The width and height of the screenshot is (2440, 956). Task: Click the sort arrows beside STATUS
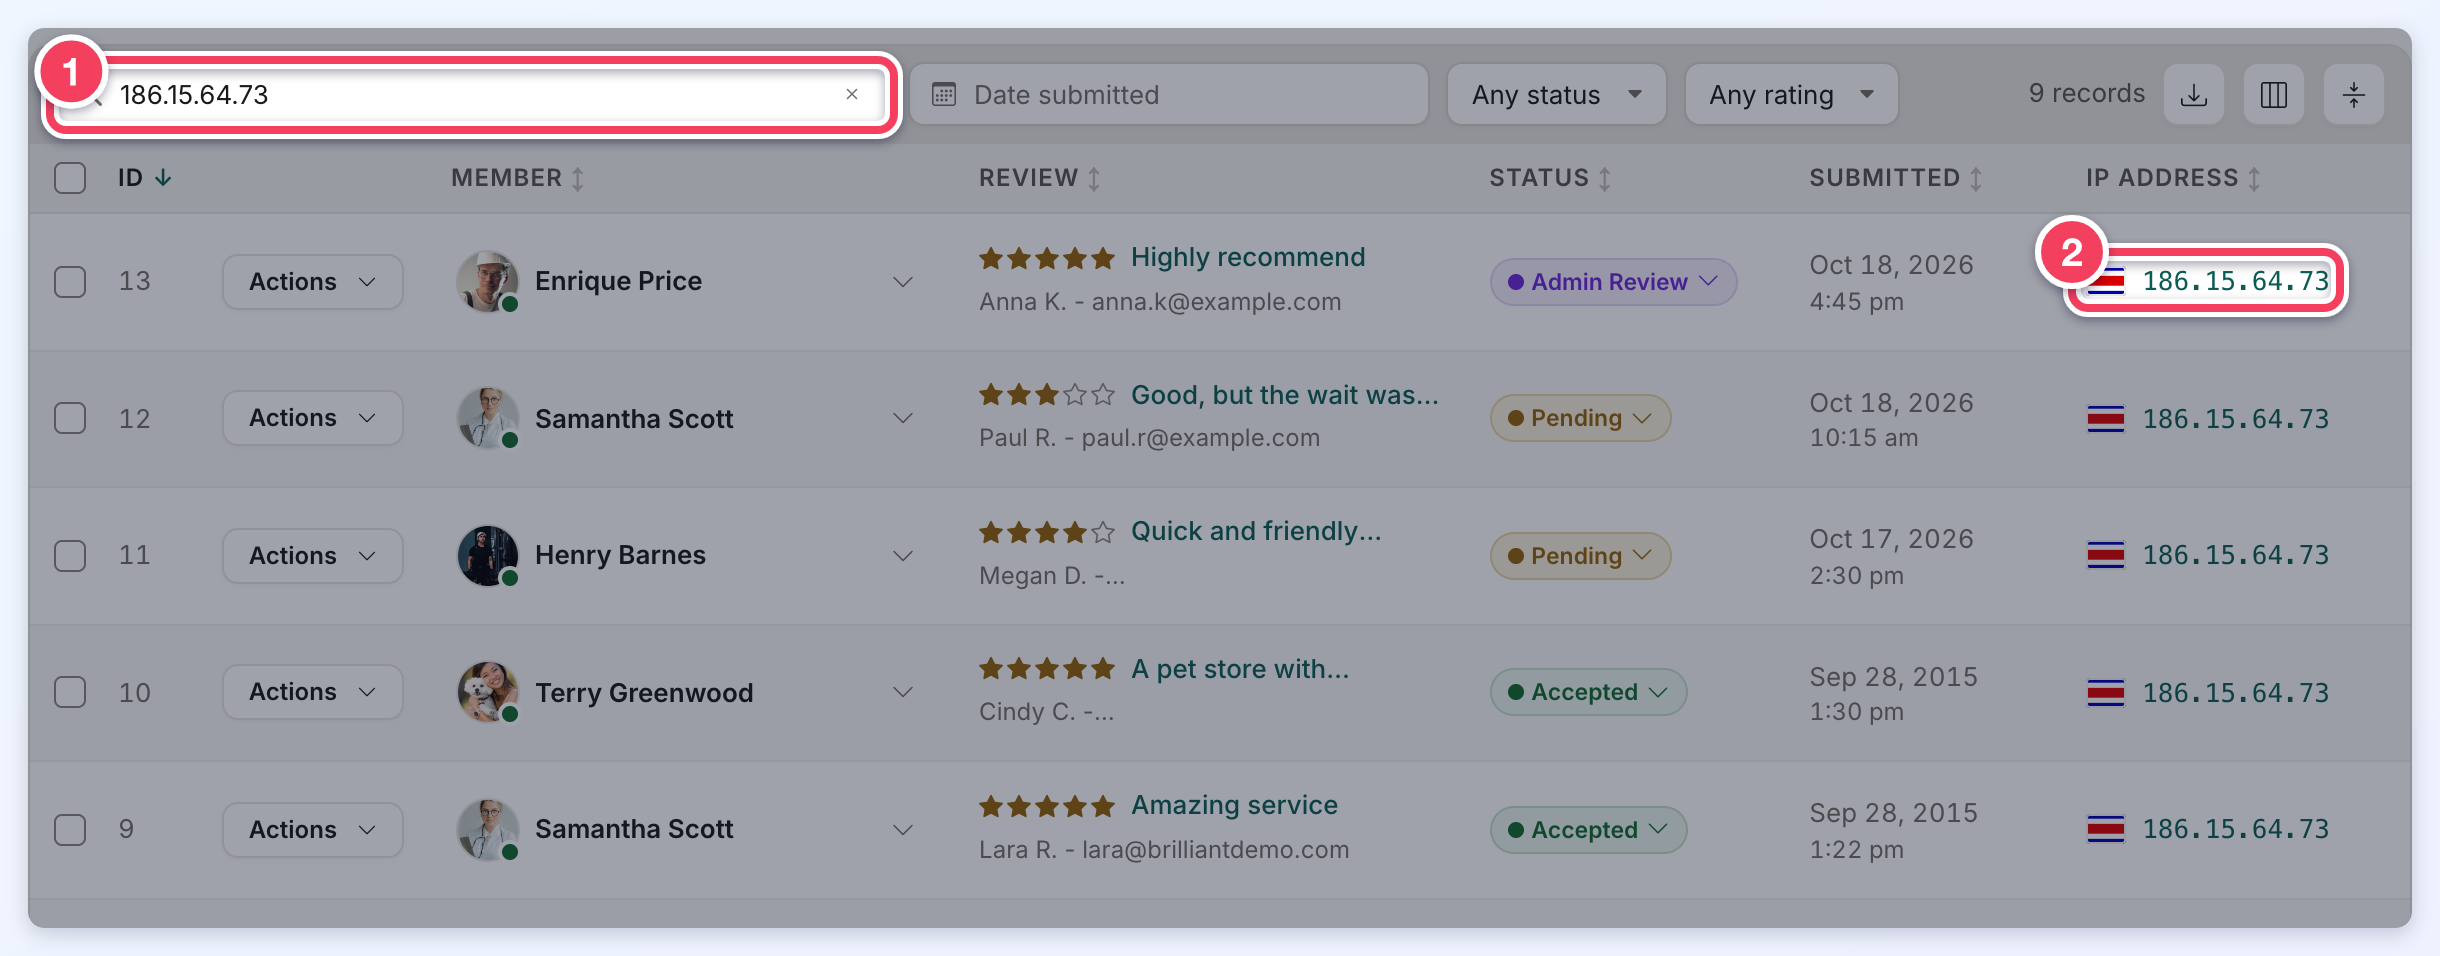point(1605,178)
